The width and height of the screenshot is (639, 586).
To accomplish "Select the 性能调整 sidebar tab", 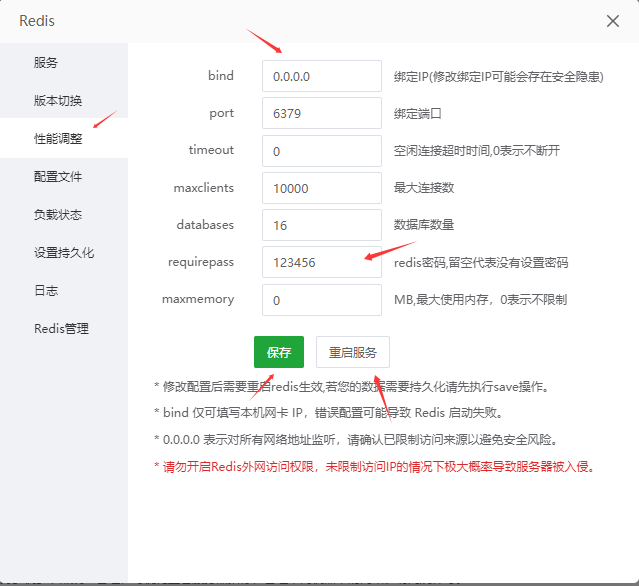I will (x=58, y=138).
